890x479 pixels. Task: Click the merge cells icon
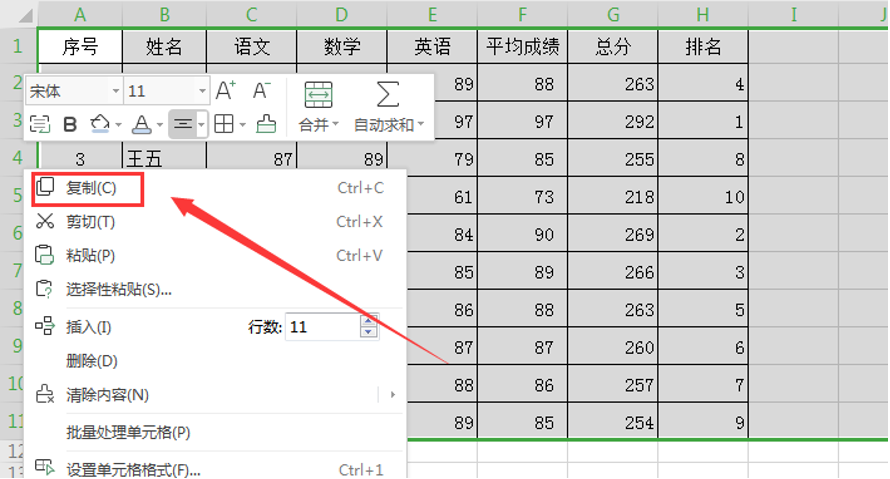pyautogui.click(x=318, y=95)
